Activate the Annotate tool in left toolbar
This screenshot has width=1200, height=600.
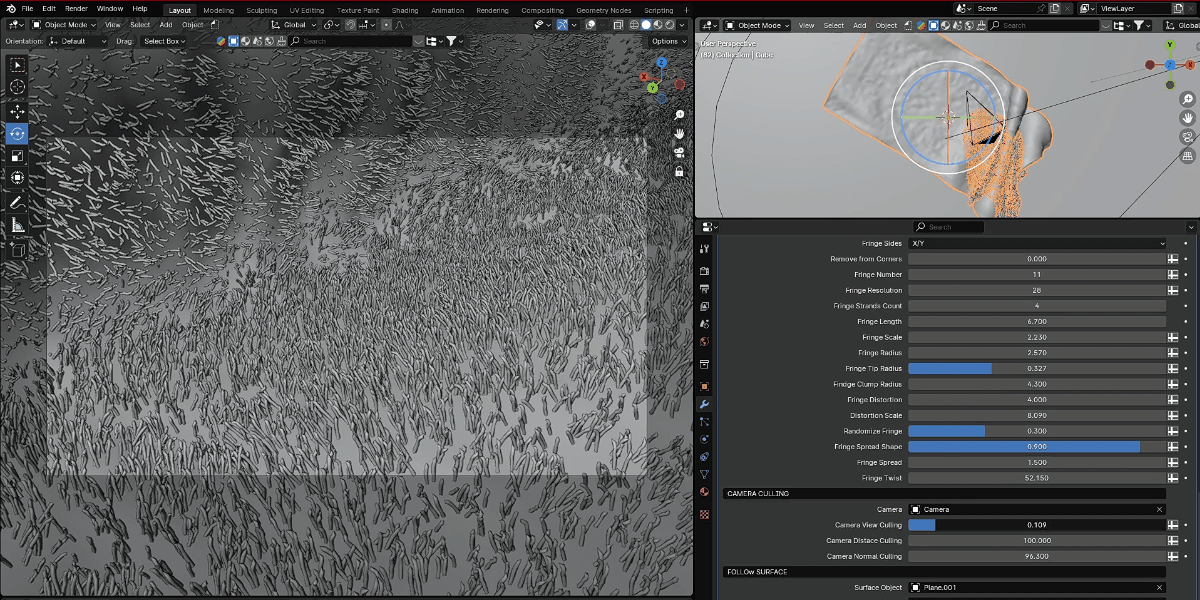click(x=17, y=202)
